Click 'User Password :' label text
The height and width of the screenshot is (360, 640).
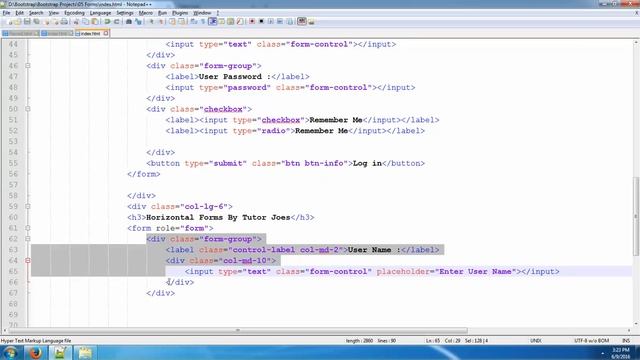point(235,77)
